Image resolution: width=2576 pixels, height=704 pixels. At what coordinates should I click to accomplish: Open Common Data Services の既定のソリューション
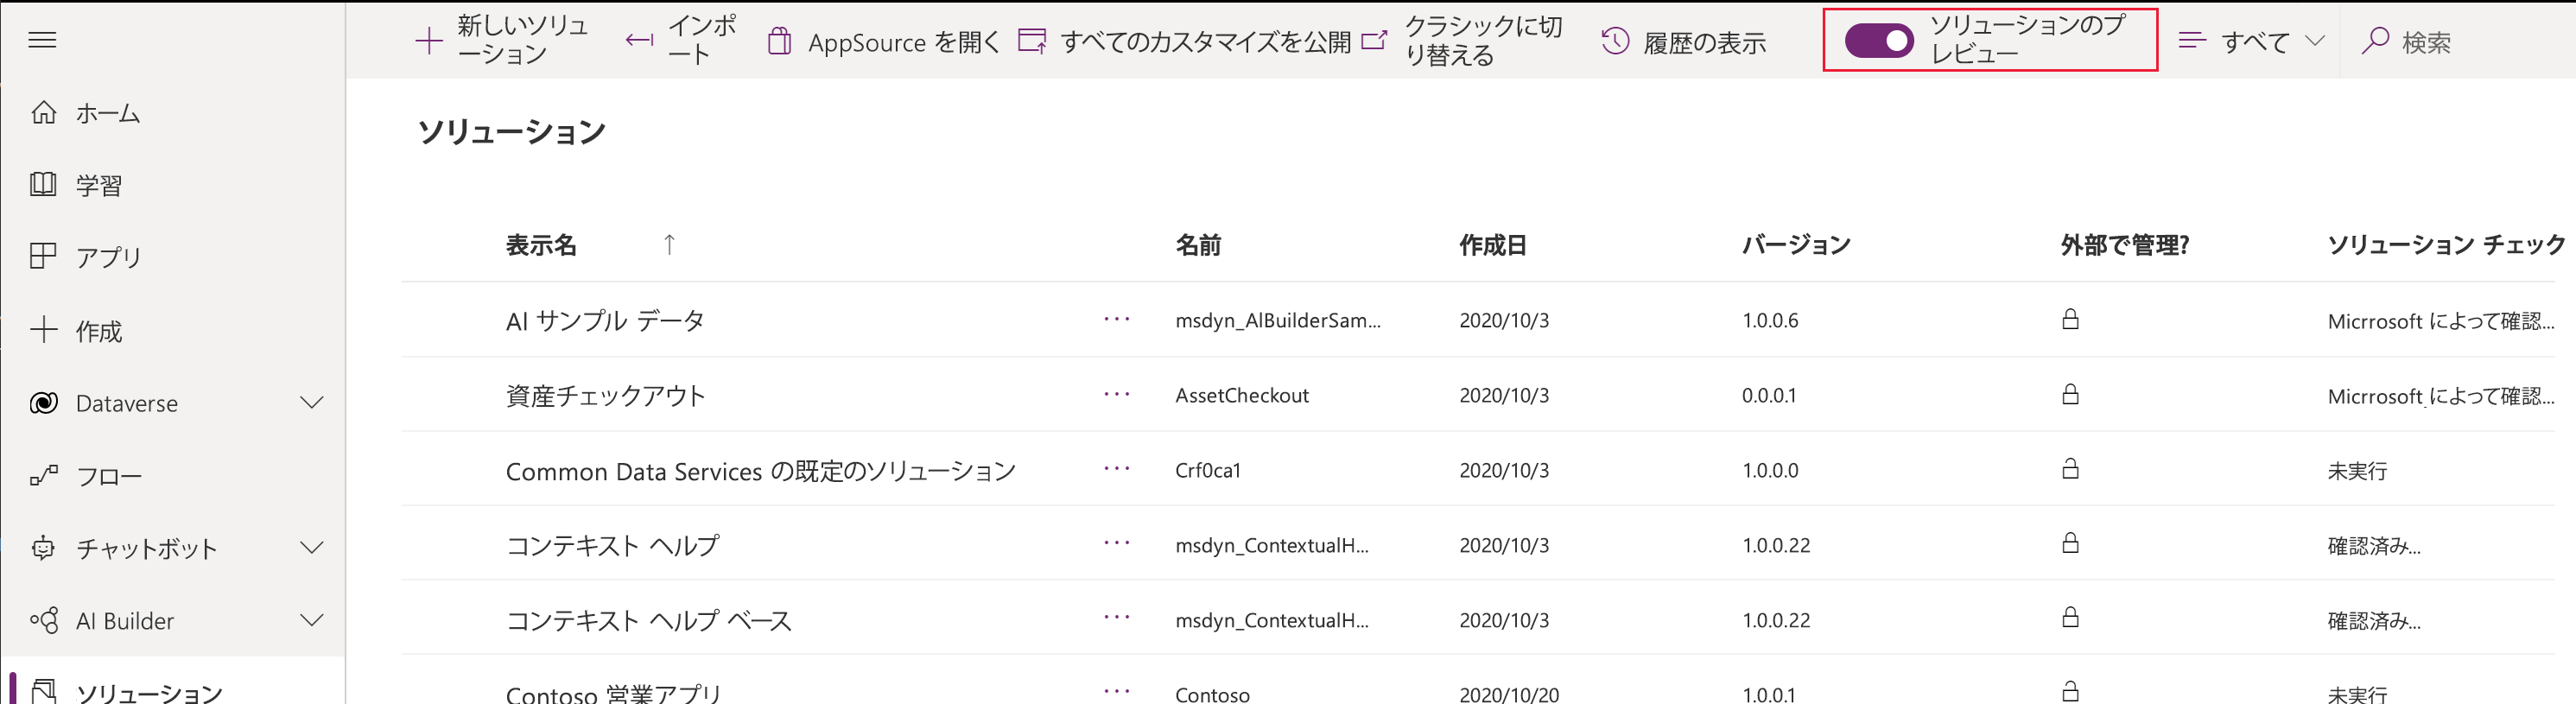click(760, 470)
